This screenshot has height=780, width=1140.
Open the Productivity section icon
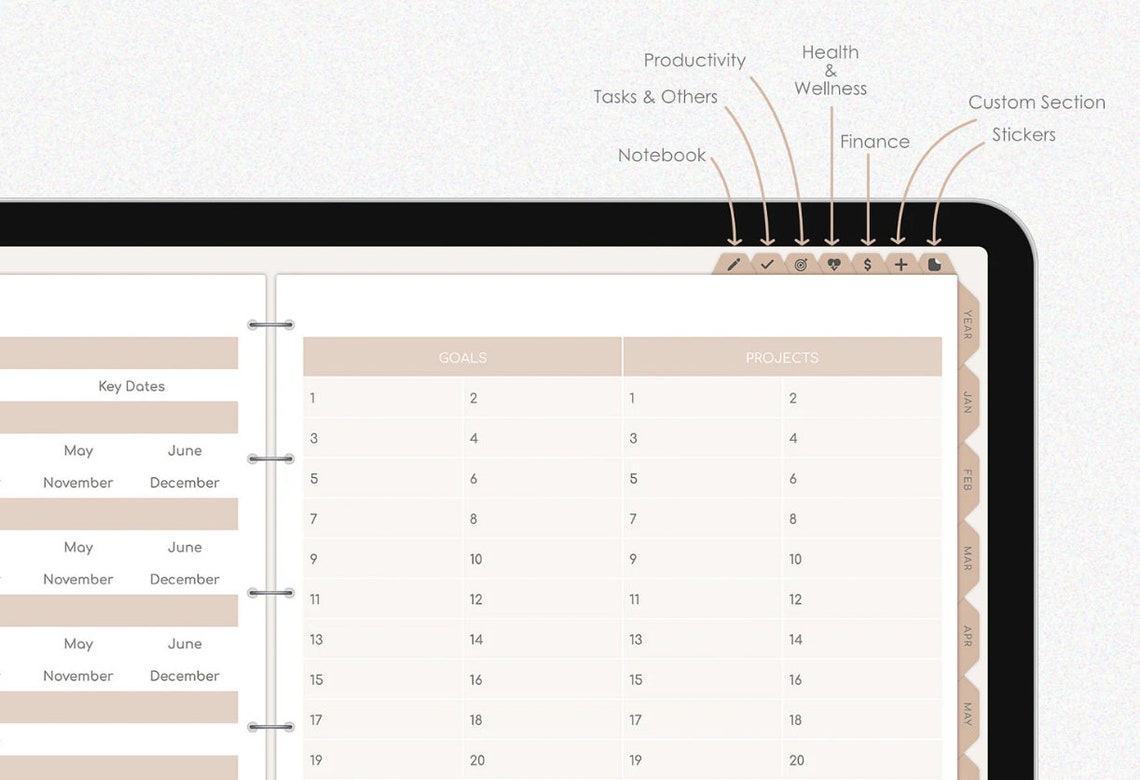coord(800,263)
